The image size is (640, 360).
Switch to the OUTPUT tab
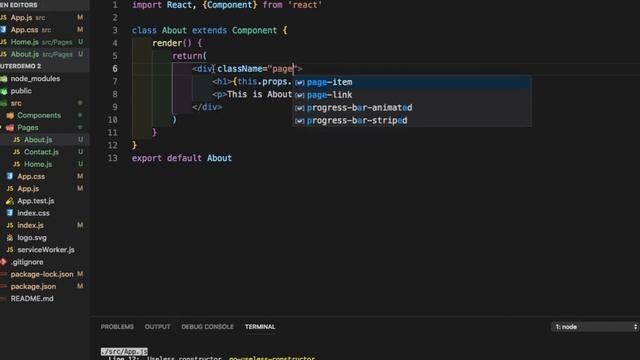[158, 327]
